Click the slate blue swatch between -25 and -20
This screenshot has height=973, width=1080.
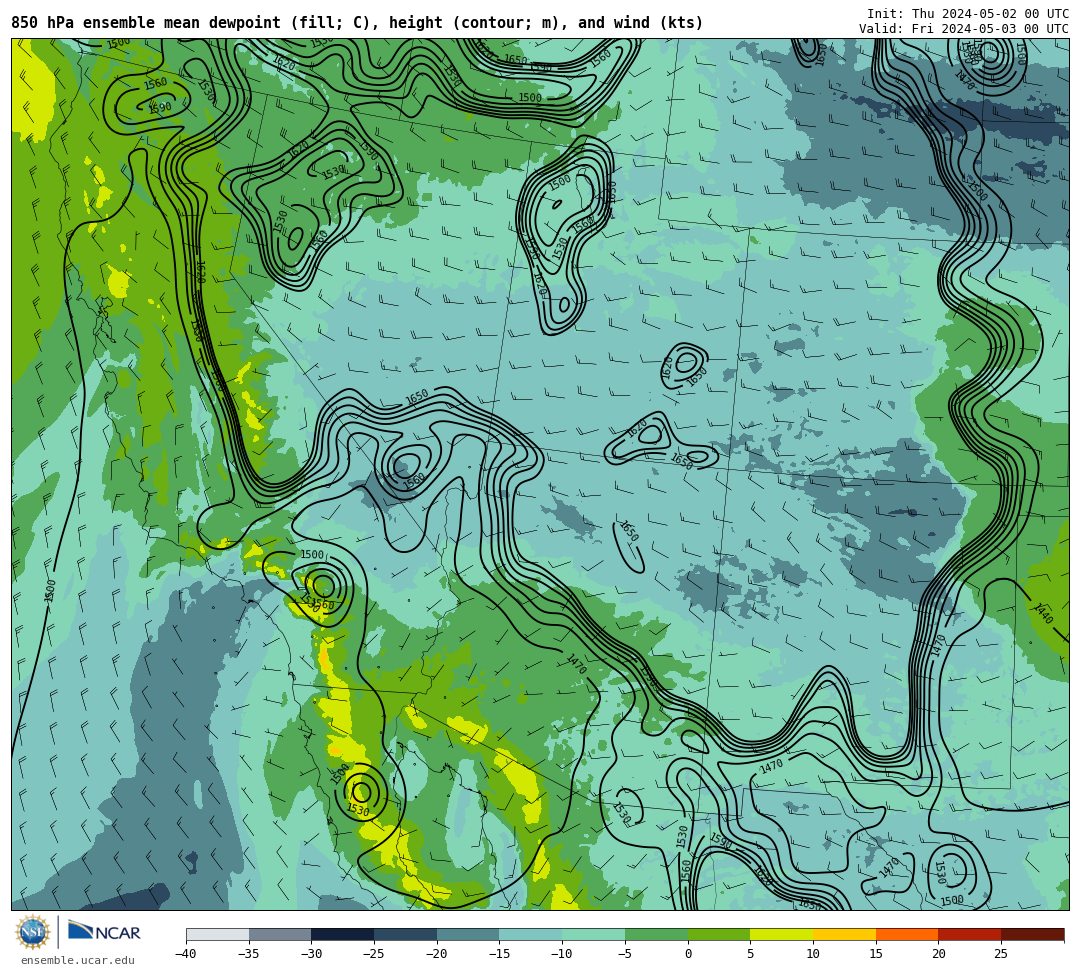[405, 934]
